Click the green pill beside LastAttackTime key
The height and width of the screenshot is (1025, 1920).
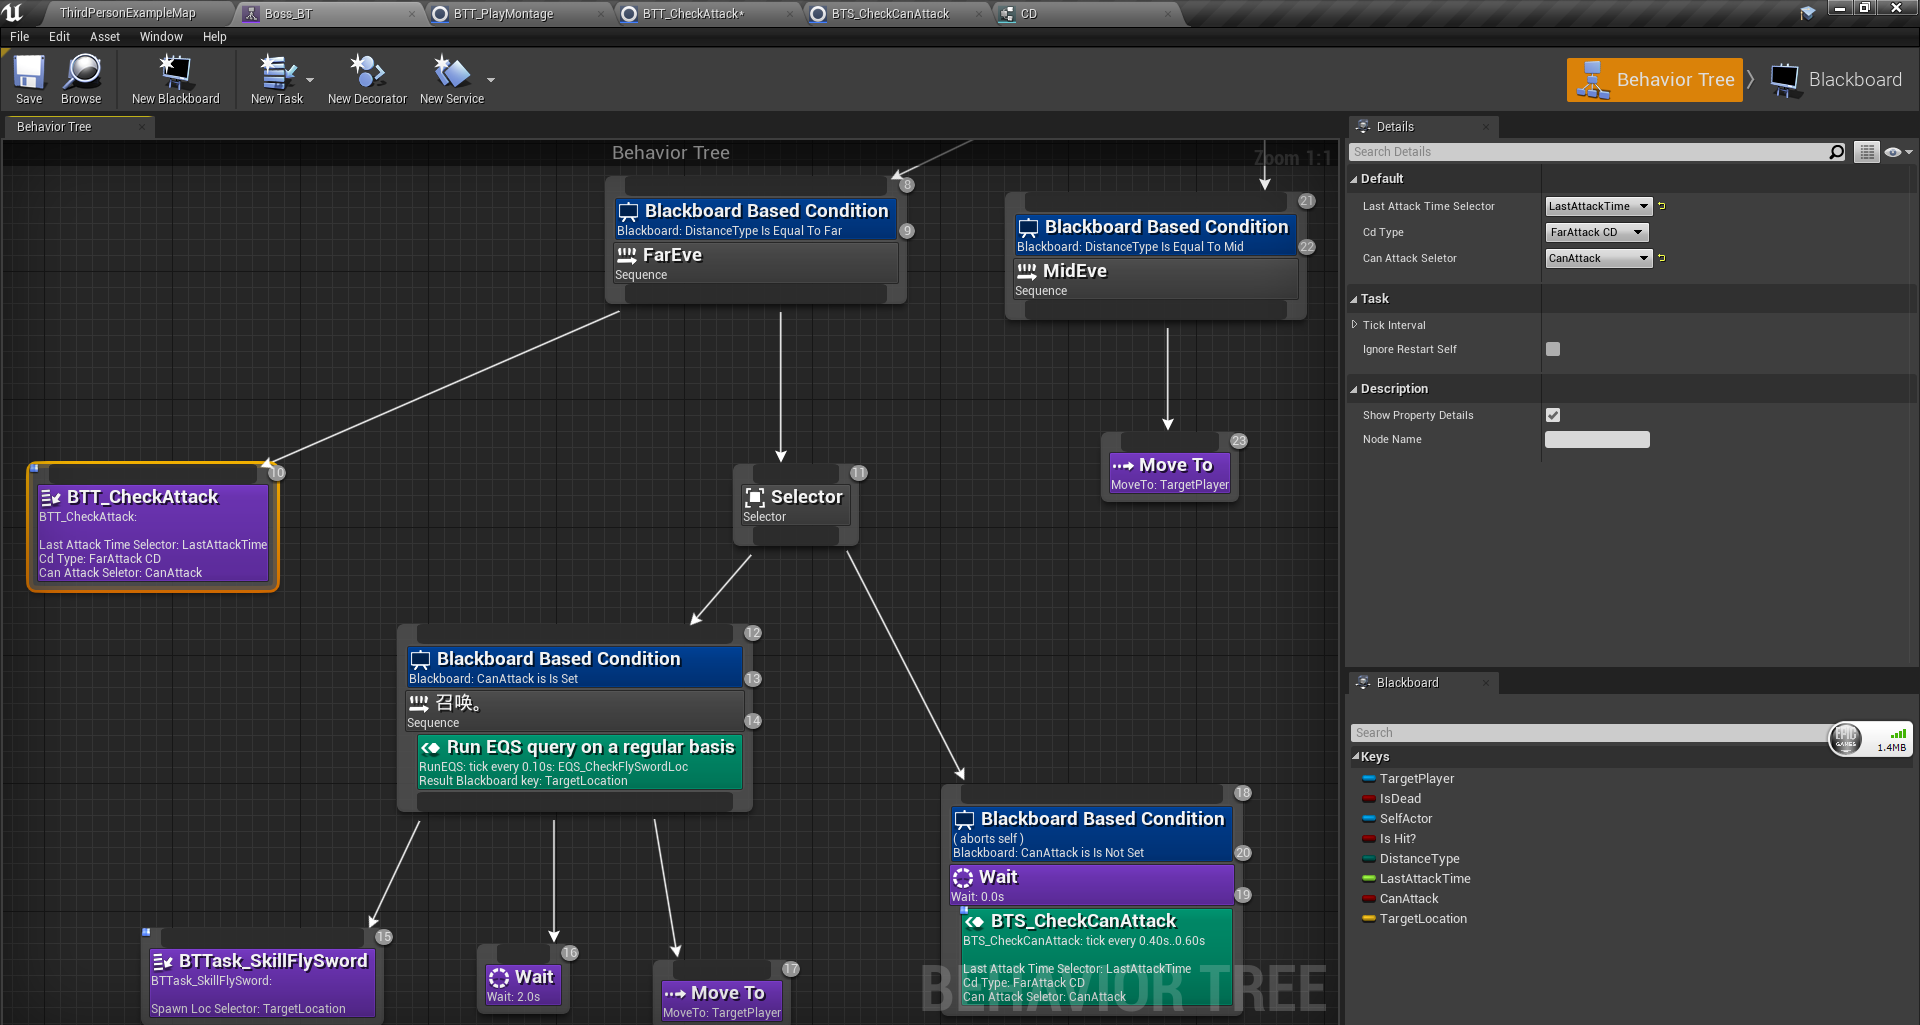click(x=1368, y=878)
